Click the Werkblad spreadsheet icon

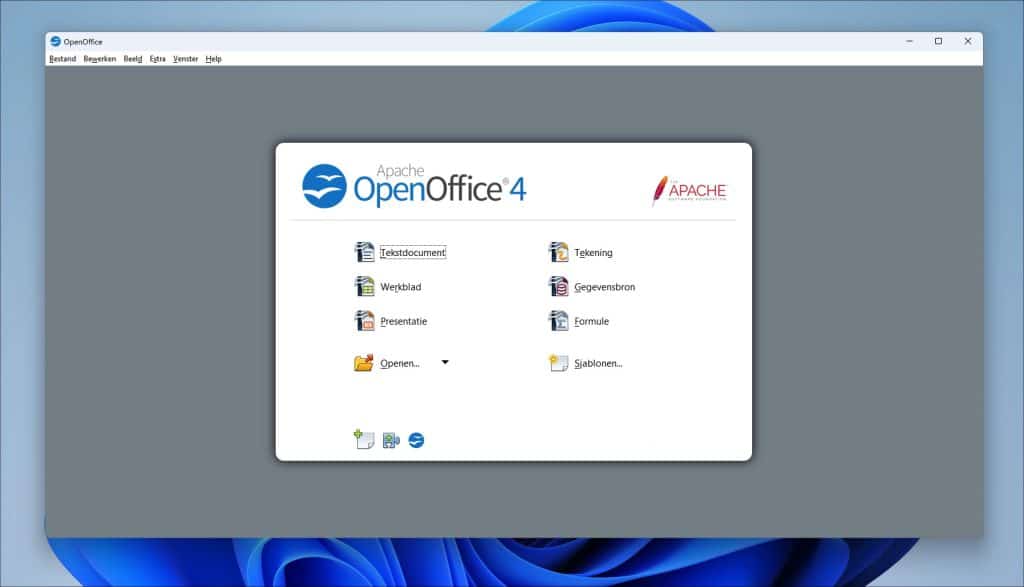click(364, 287)
